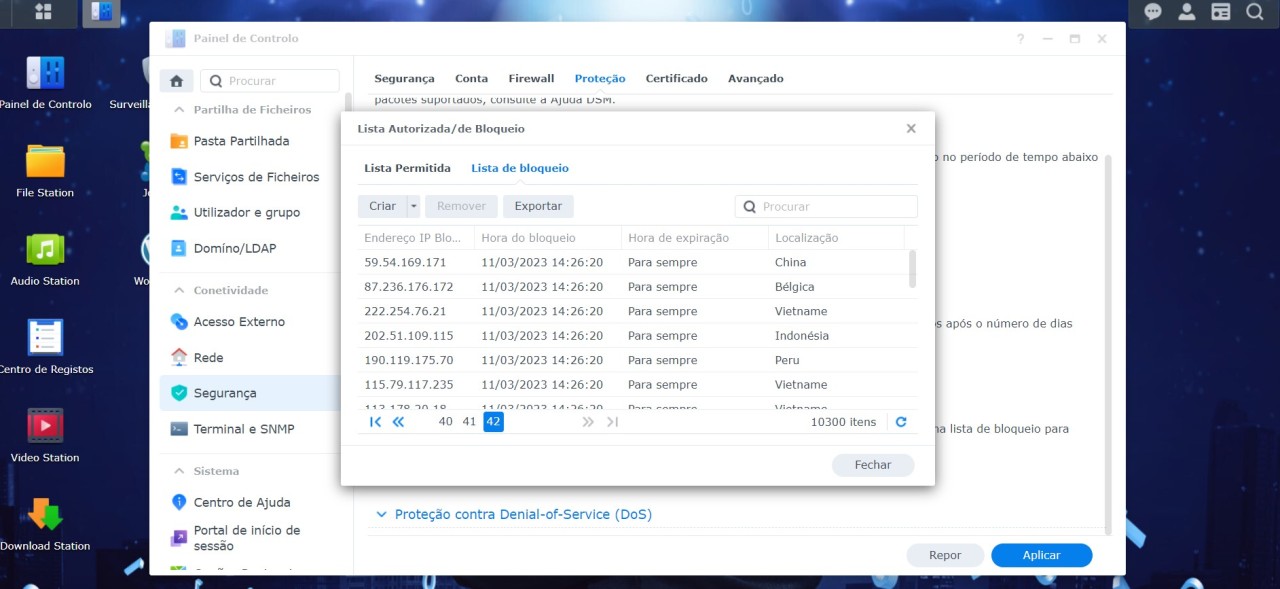Refresh the blocked IP list

[x=900, y=421]
